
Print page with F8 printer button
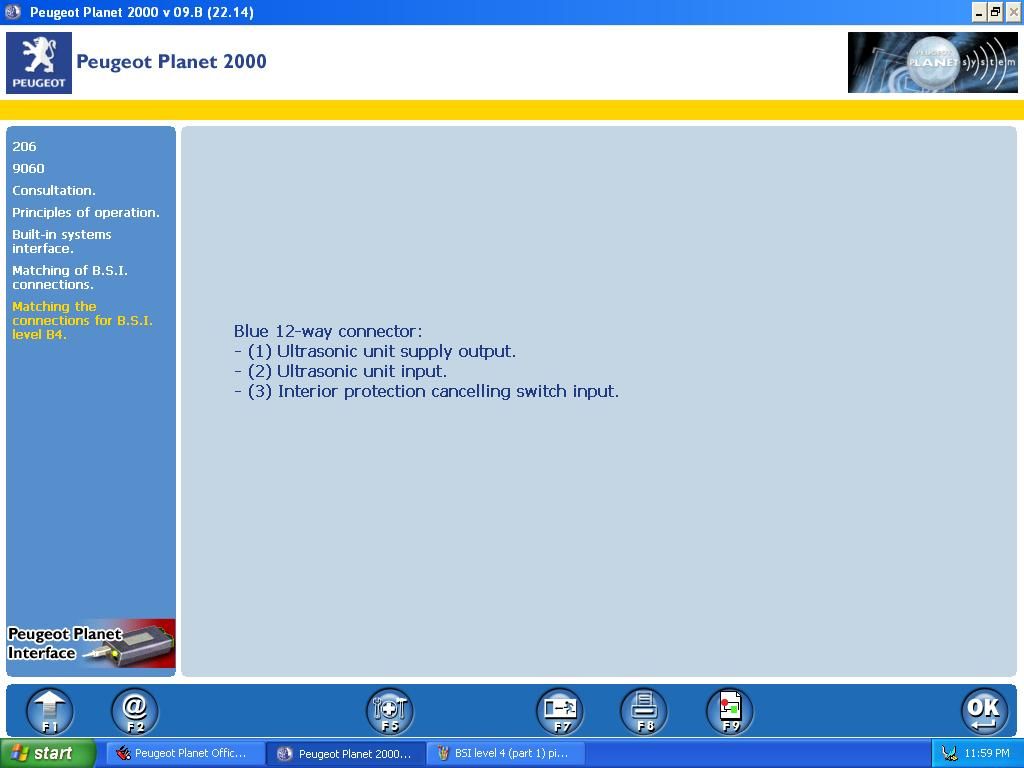tap(645, 711)
